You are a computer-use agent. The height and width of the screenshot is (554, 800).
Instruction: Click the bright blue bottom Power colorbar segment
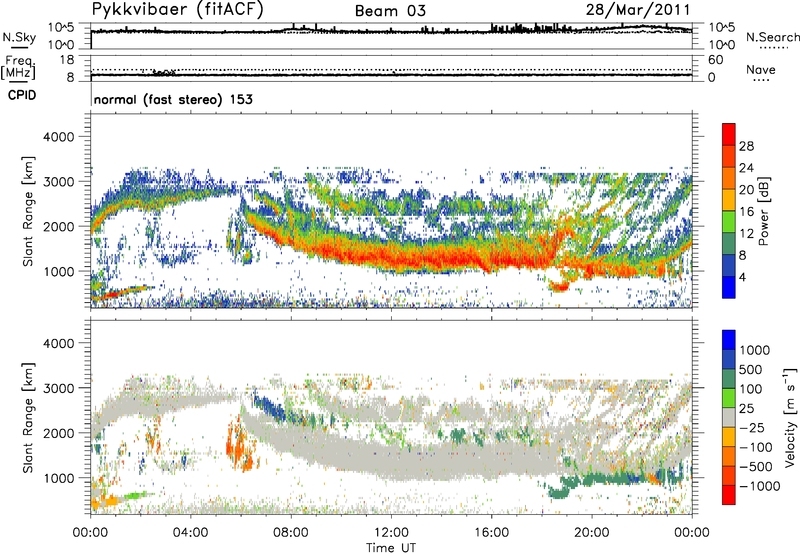(729, 287)
